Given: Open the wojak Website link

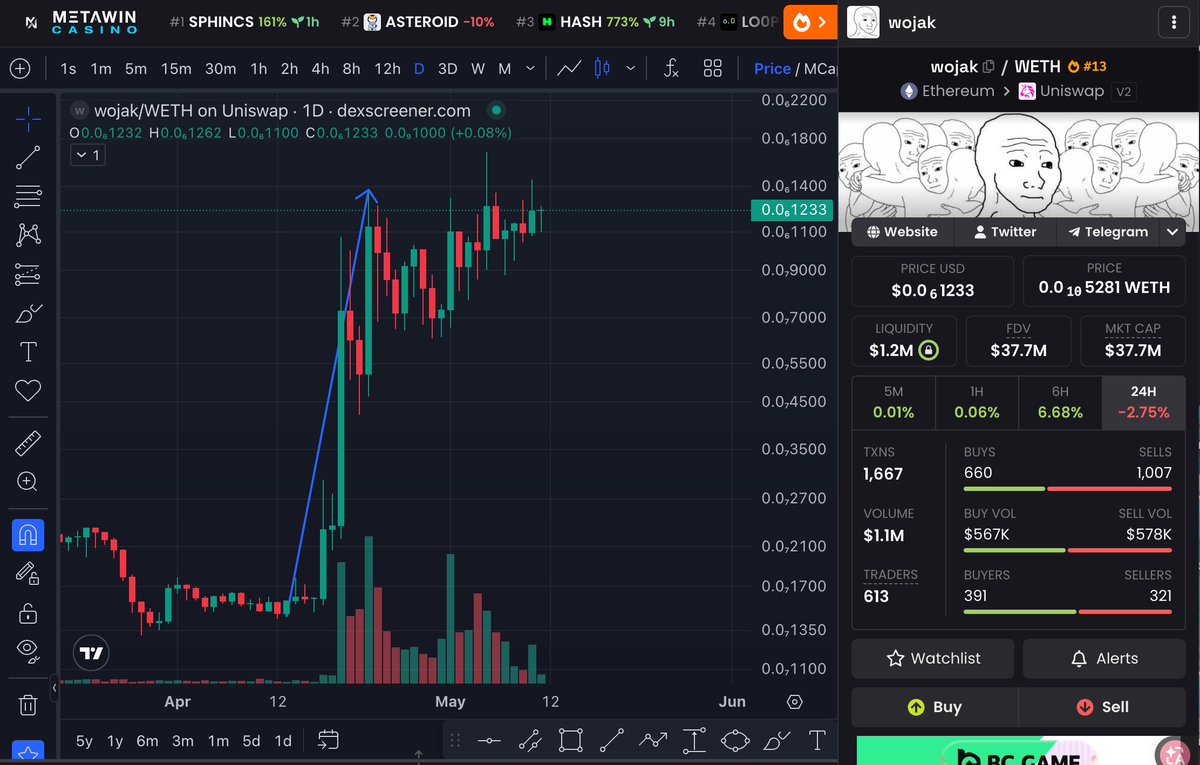Looking at the screenshot, I should point(902,231).
